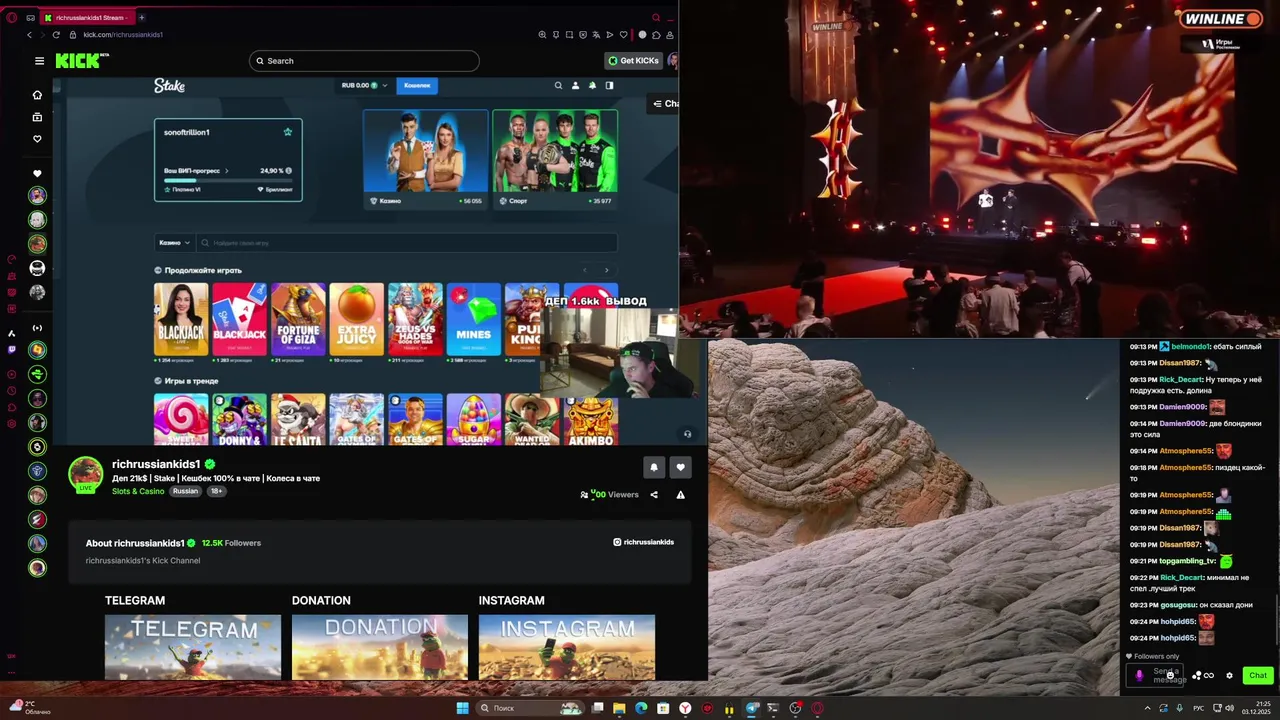Report stream with warning triangle icon

pyautogui.click(x=680, y=494)
